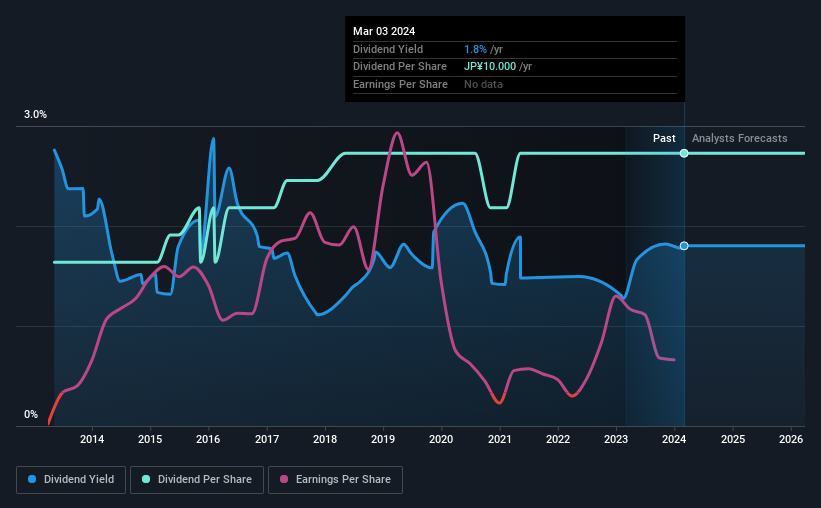Click the 2015 x-axis tick label
The image size is (821, 508).
pyautogui.click(x=150, y=439)
